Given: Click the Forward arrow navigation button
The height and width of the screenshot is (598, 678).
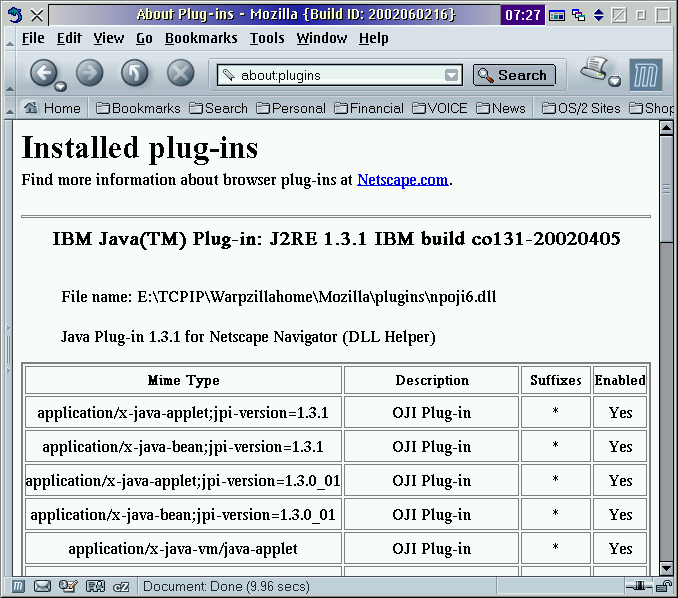Looking at the screenshot, I should pos(90,73).
